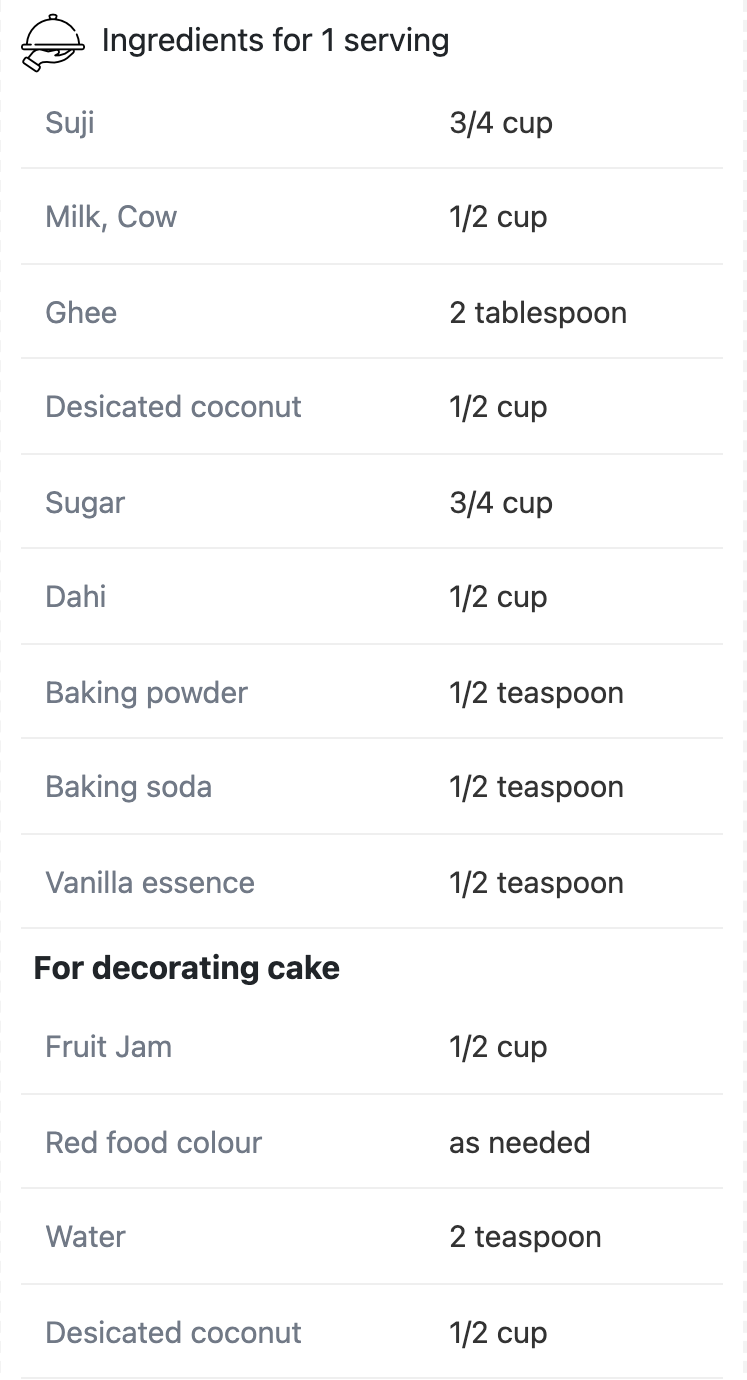Click the Red food colour ingredient
The width and height of the screenshot is (747, 1380).
pos(154,1142)
